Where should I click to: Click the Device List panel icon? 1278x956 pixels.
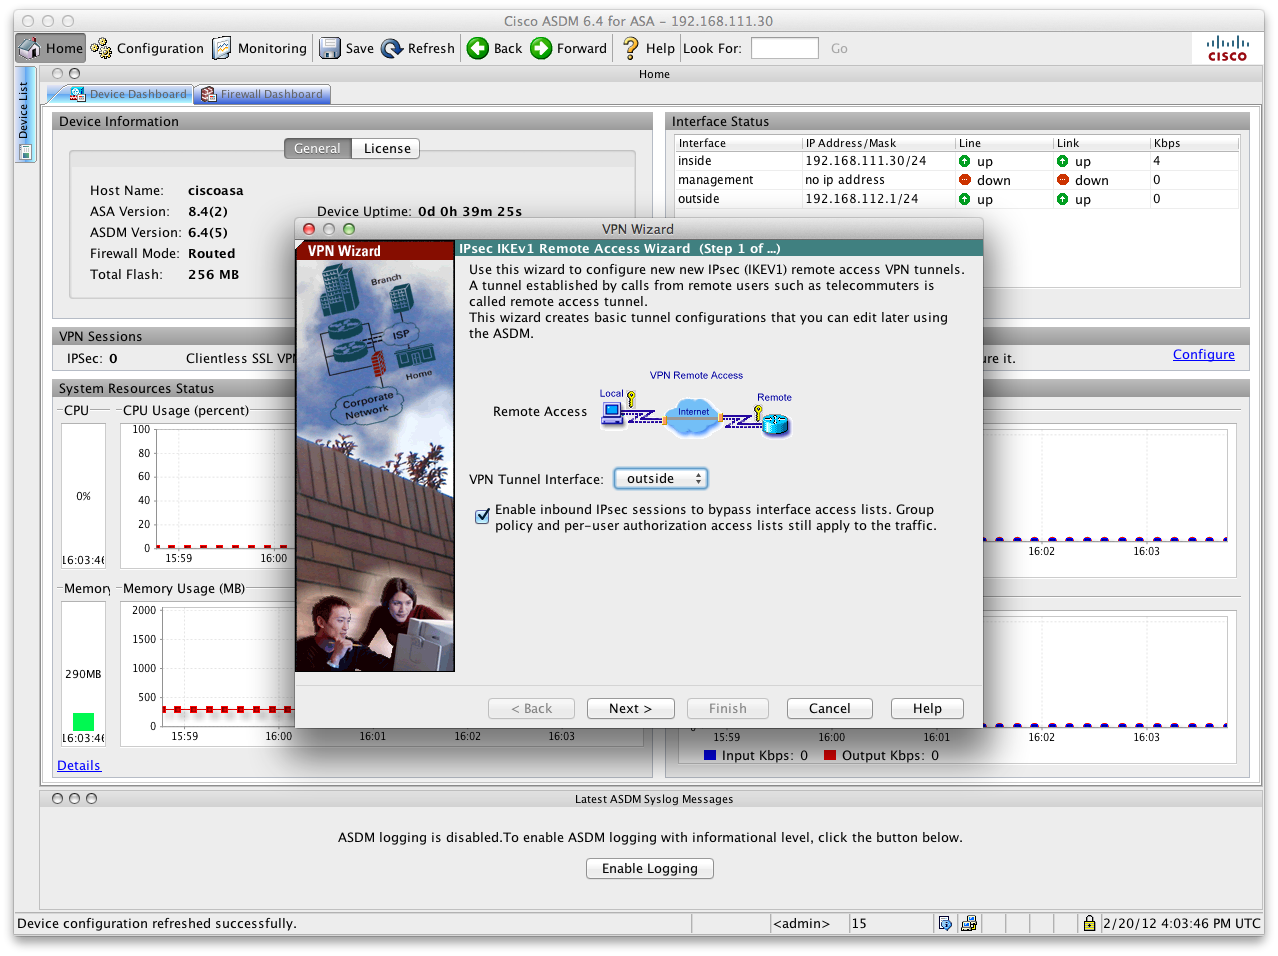tap(26, 152)
